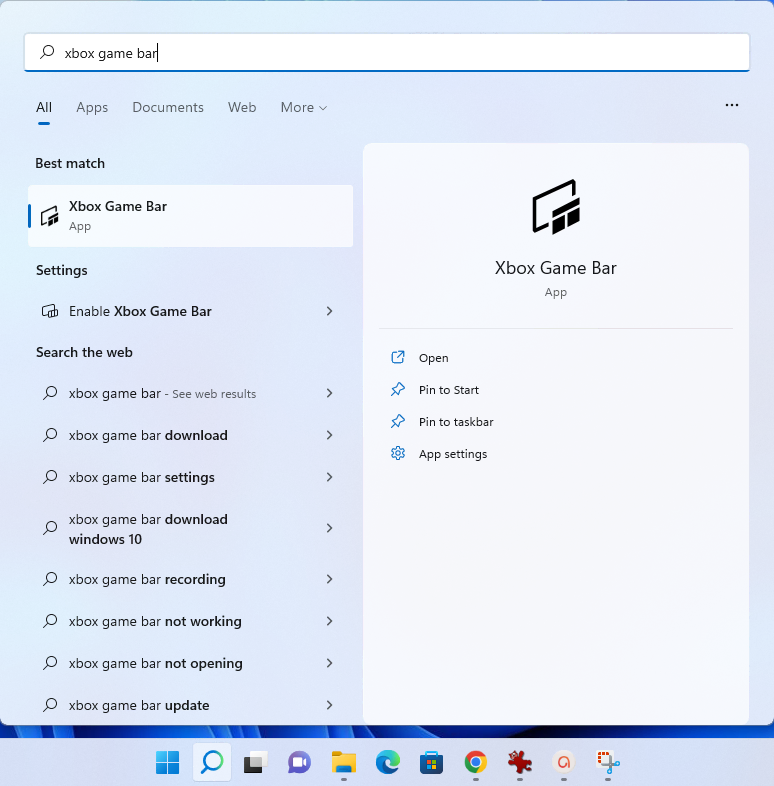
Task: Open Snipping Tool from the taskbar
Action: [x=608, y=762]
